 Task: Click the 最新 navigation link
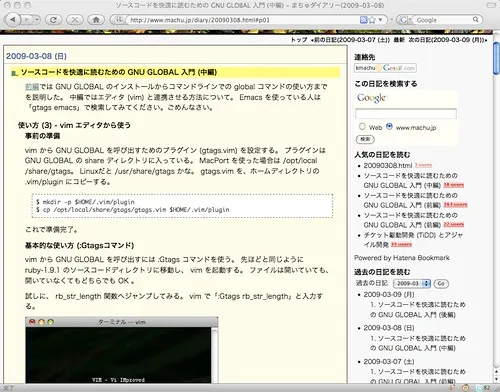[x=399, y=40]
